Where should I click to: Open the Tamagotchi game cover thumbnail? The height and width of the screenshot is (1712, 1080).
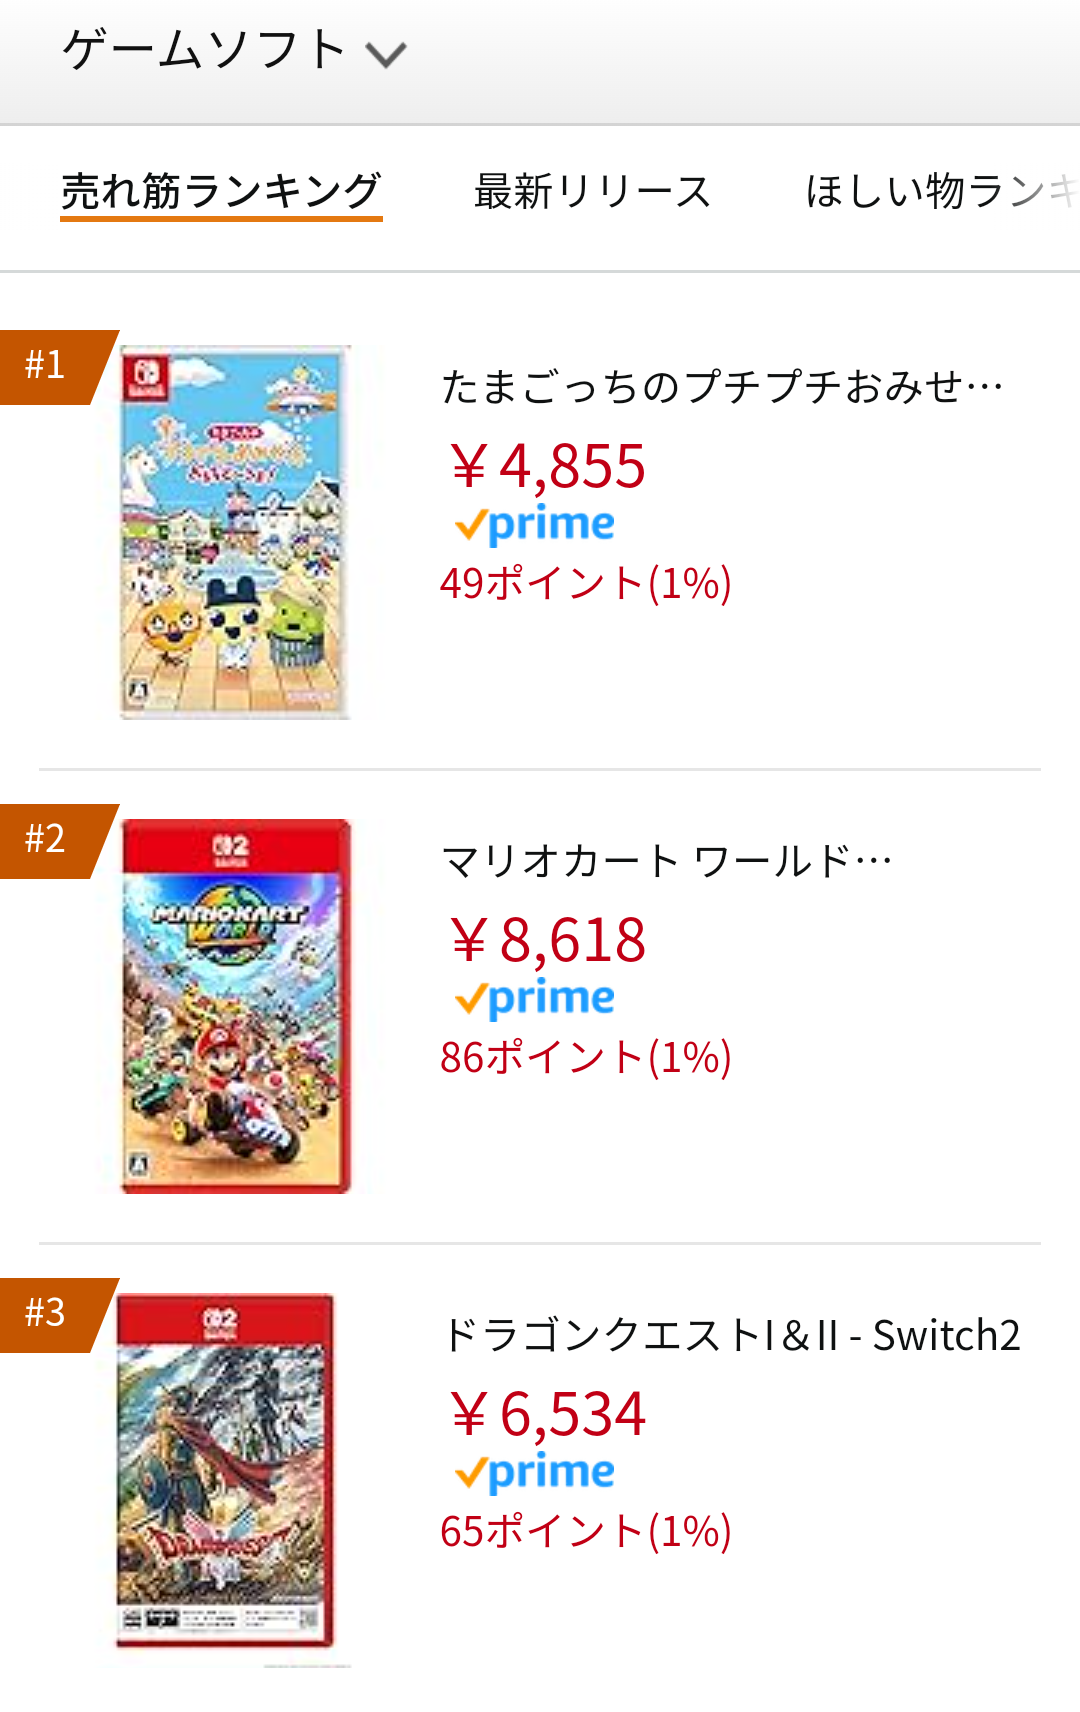pyautogui.click(x=235, y=531)
